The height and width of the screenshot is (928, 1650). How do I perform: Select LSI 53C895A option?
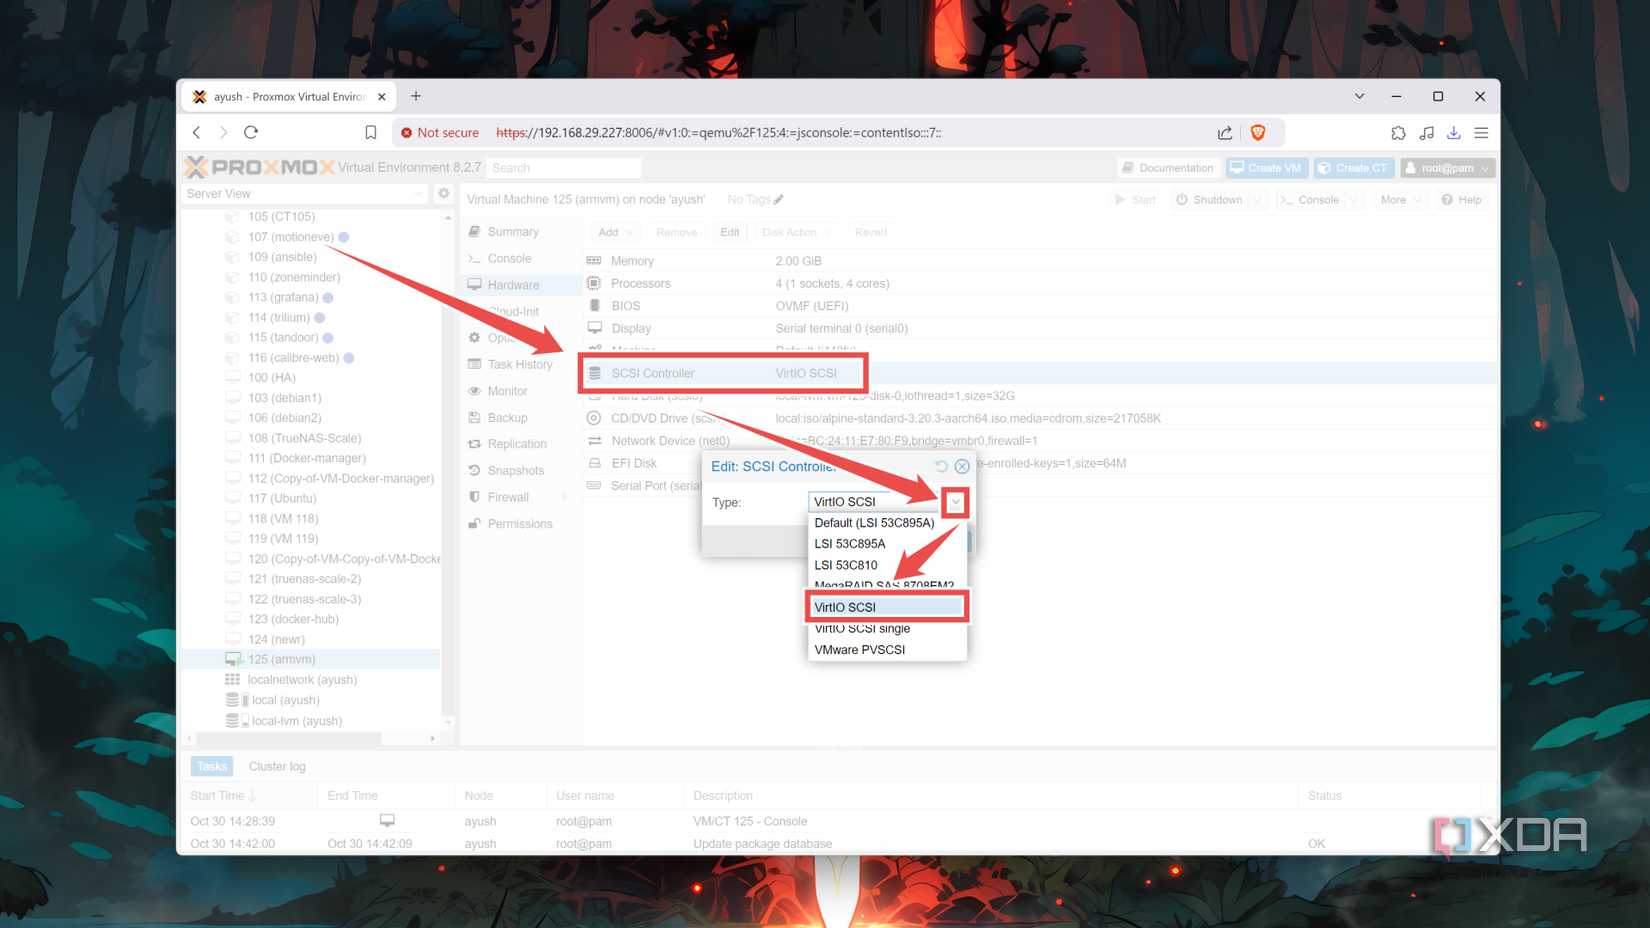pyautogui.click(x=887, y=543)
